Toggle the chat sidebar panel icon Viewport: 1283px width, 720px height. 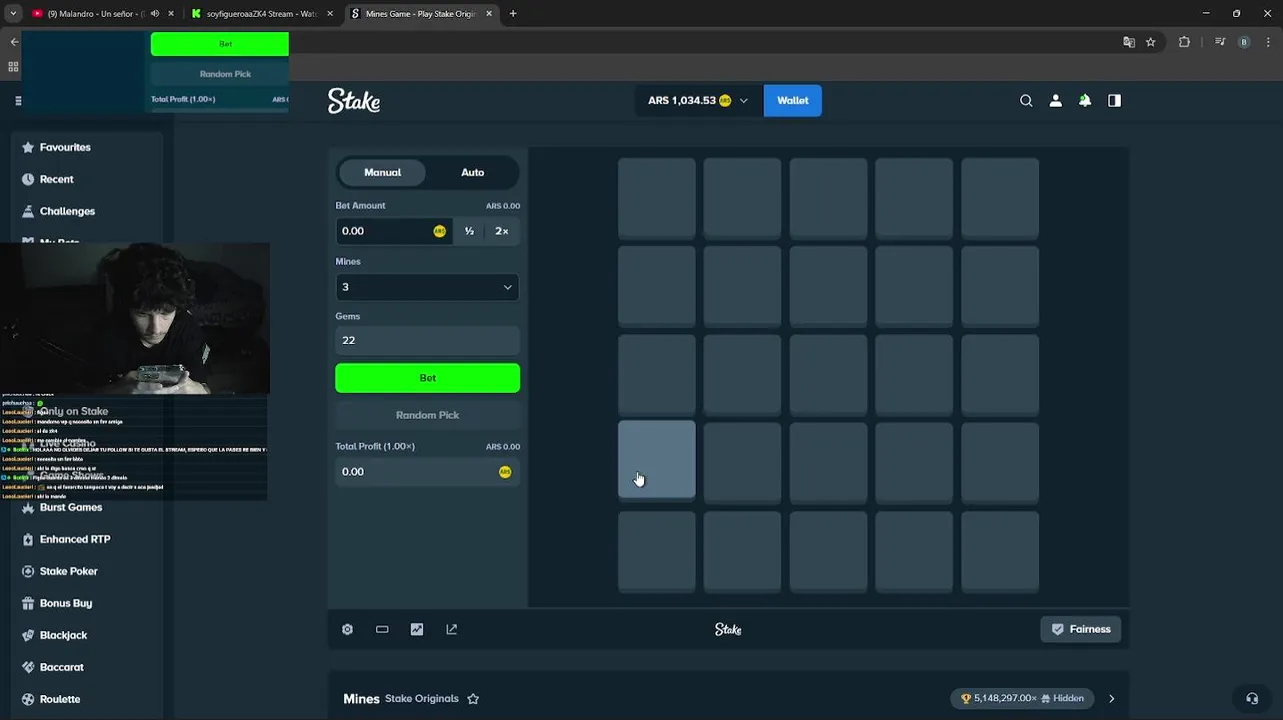point(1114,100)
